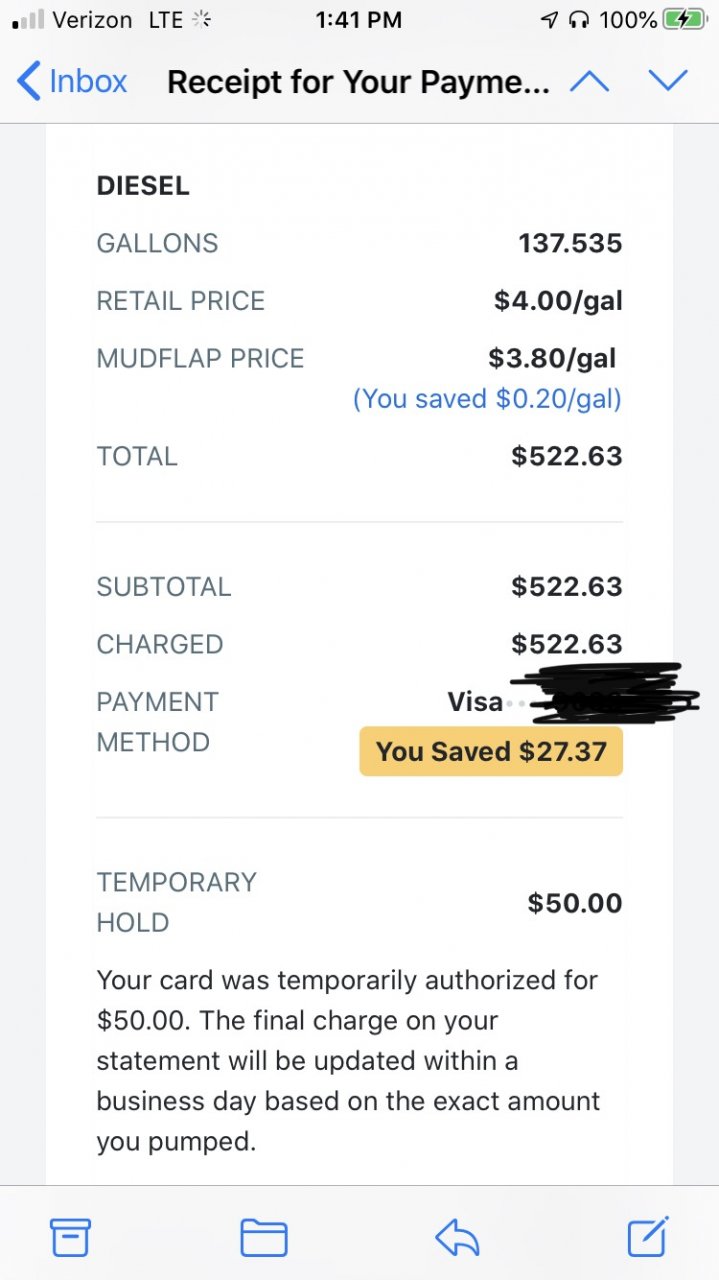
Task: Tap the location arrow status icon
Action: pos(549,19)
